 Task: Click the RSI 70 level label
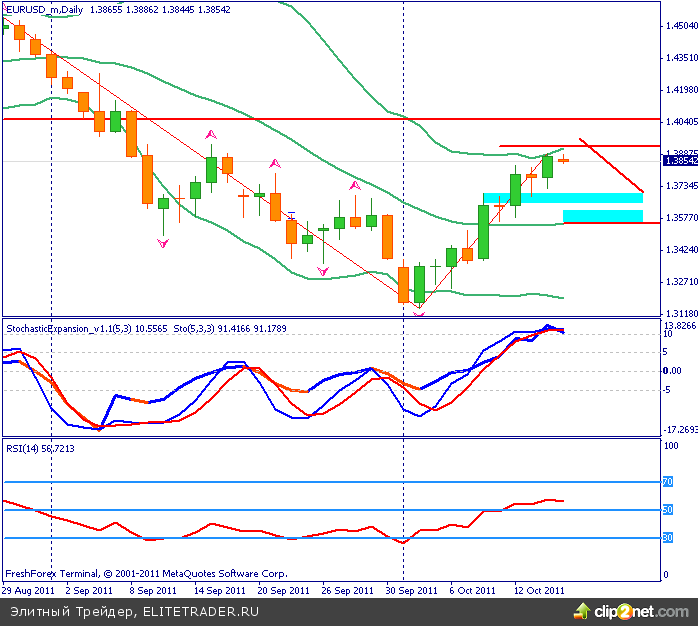667,482
